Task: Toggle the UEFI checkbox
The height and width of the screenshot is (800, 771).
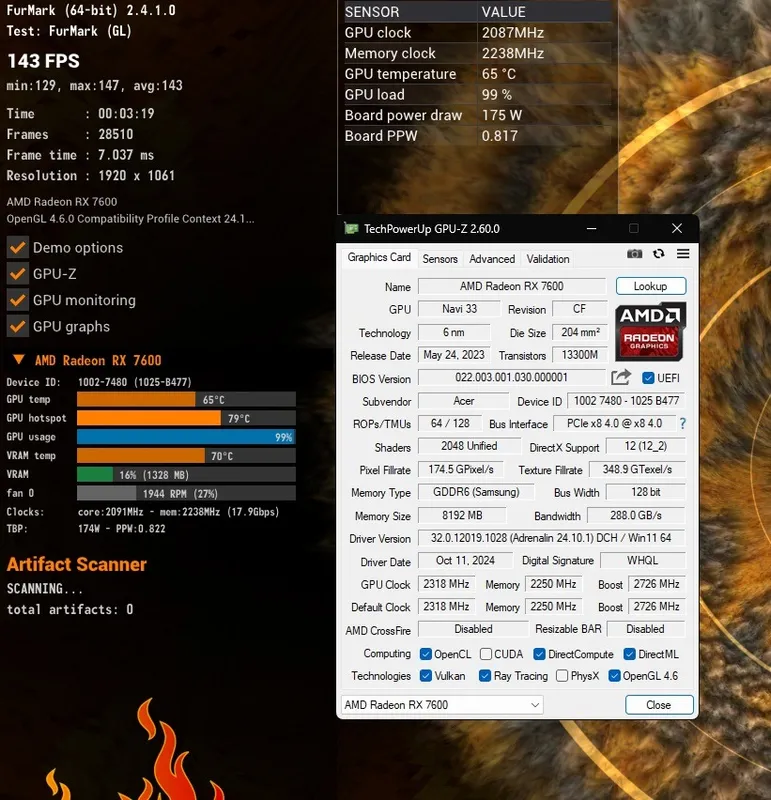Action: [x=648, y=378]
